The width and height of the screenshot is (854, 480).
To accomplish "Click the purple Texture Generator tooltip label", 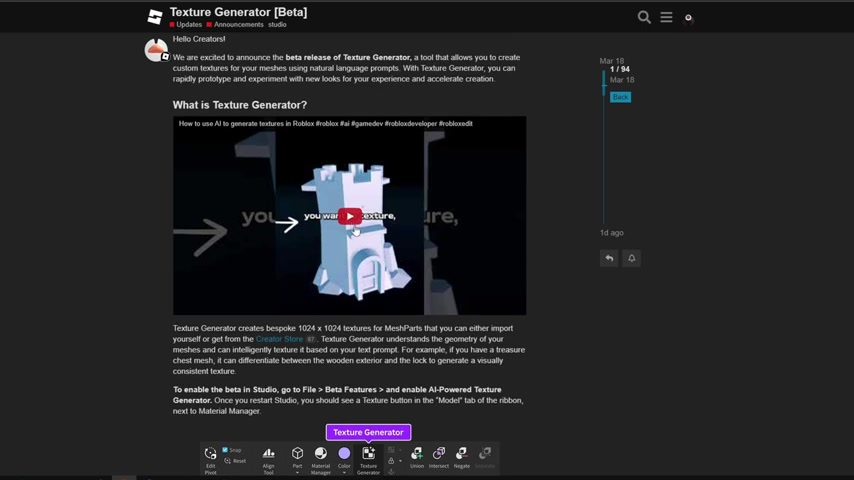I will [368, 433].
